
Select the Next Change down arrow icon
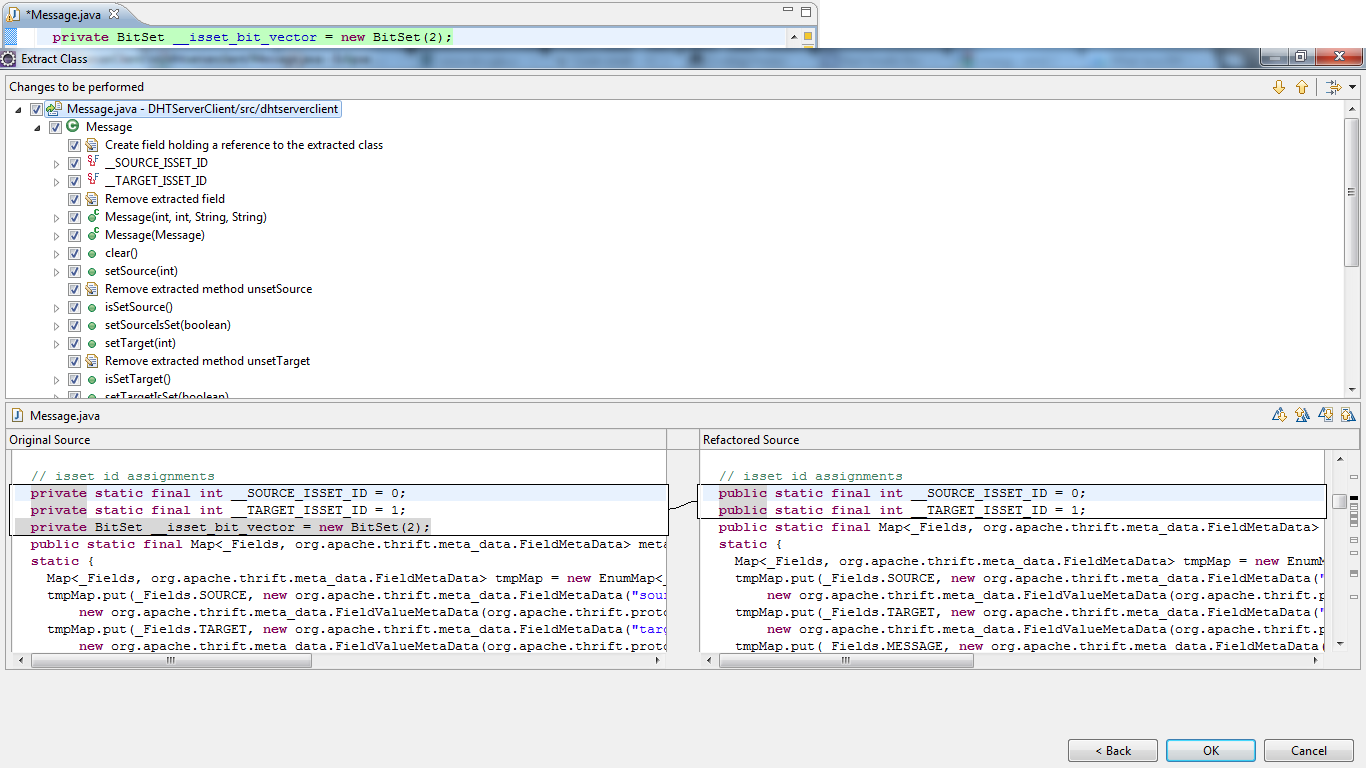1280,87
